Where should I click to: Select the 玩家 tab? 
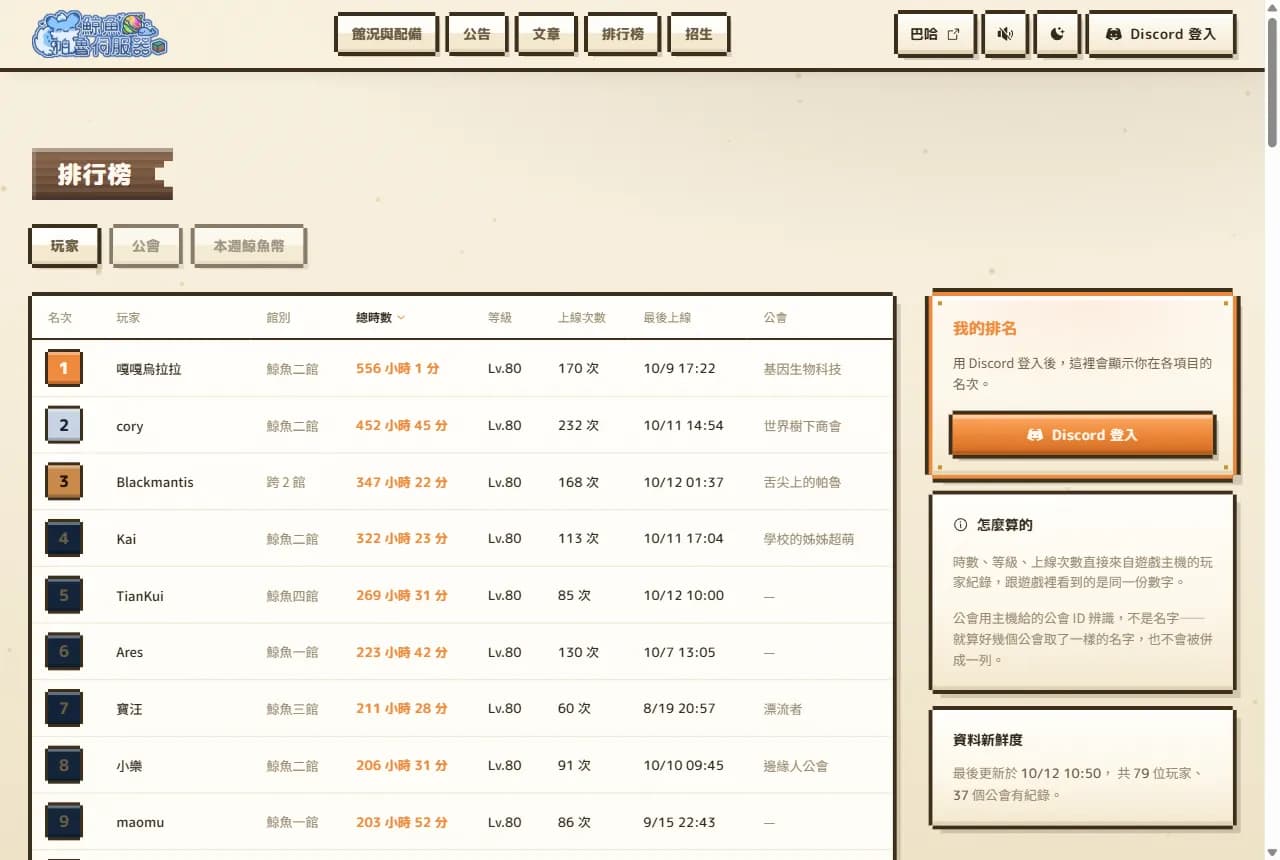click(65, 245)
